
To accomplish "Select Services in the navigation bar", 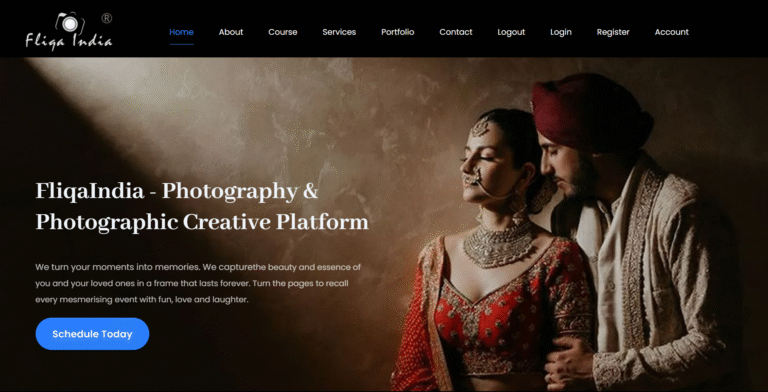I will click(339, 32).
